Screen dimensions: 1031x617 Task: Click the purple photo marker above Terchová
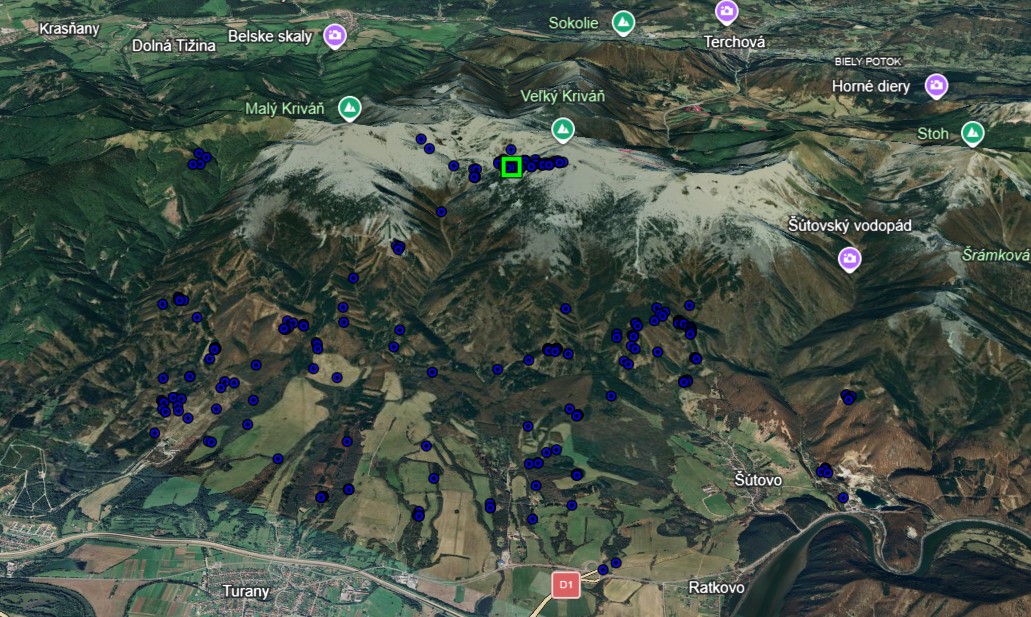(x=727, y=11)
